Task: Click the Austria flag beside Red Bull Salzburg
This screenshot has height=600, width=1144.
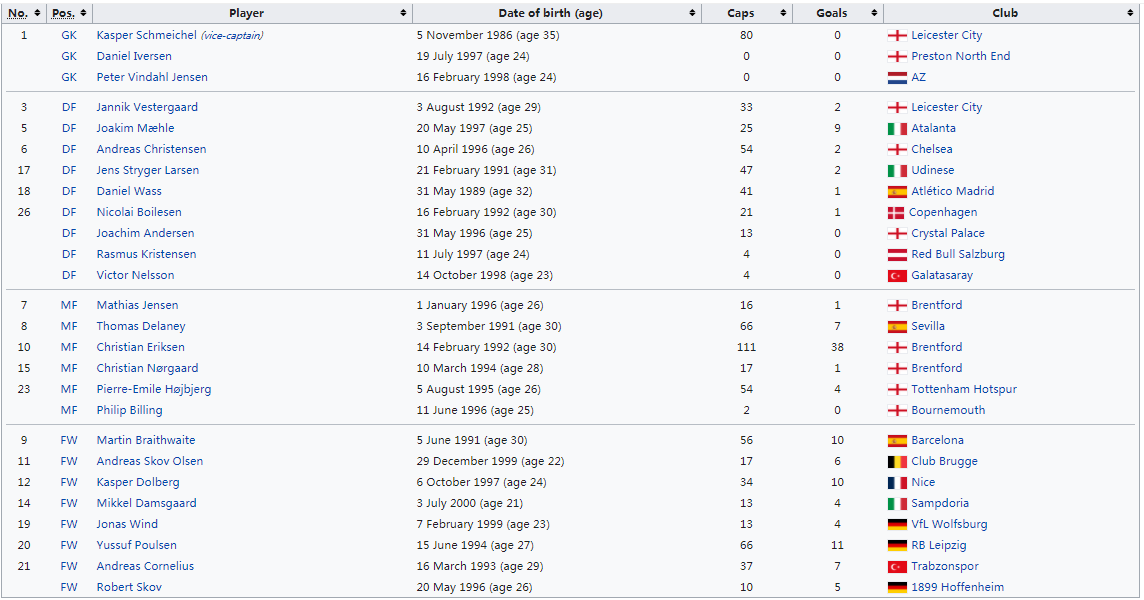Action: click(897, 255)
